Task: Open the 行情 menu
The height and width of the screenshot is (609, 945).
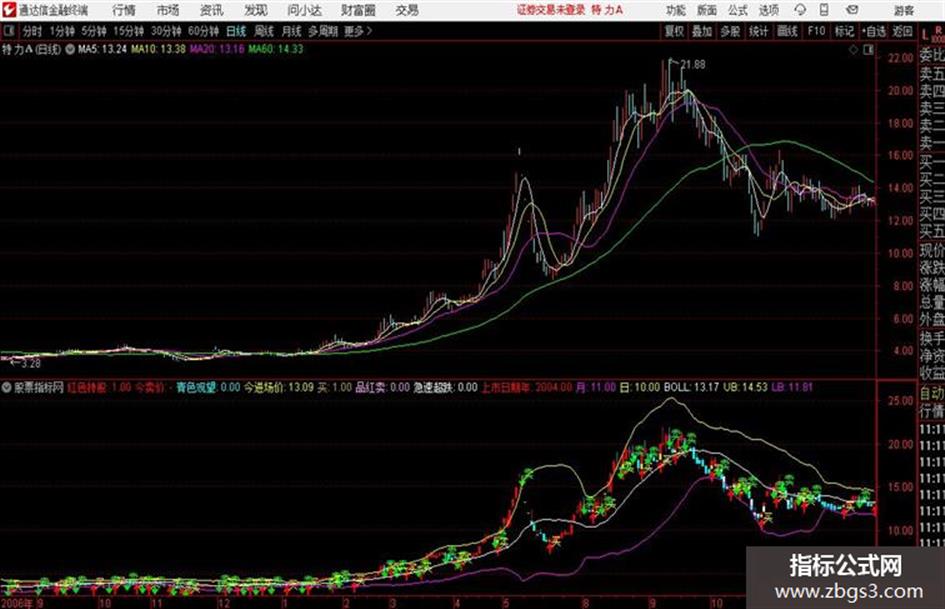Action: point(124,10)
